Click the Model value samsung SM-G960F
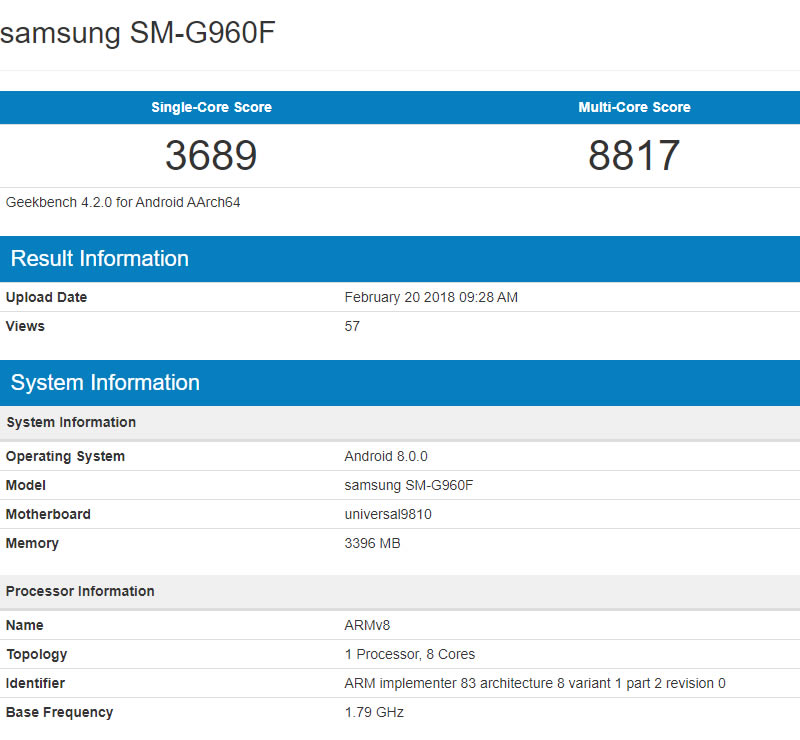Screen dimensions: 800x740 point(409,485)
